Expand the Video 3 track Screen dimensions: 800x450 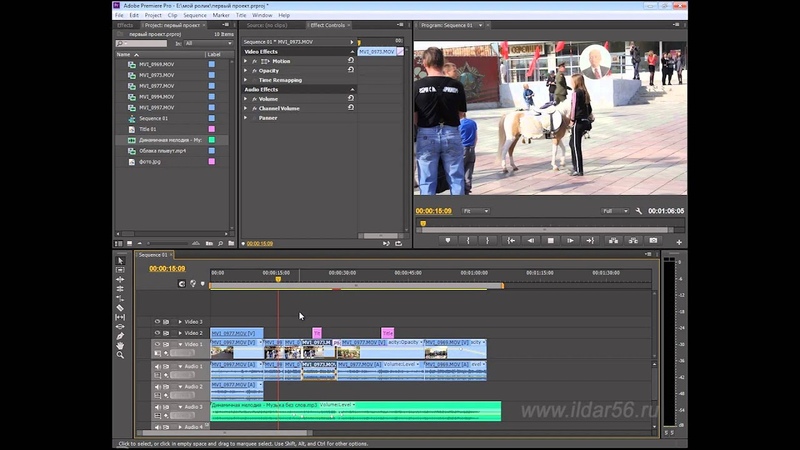point(180,322)
